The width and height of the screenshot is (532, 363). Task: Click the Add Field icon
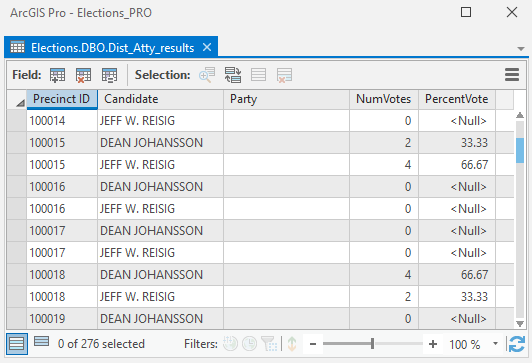tap(57, 75)
